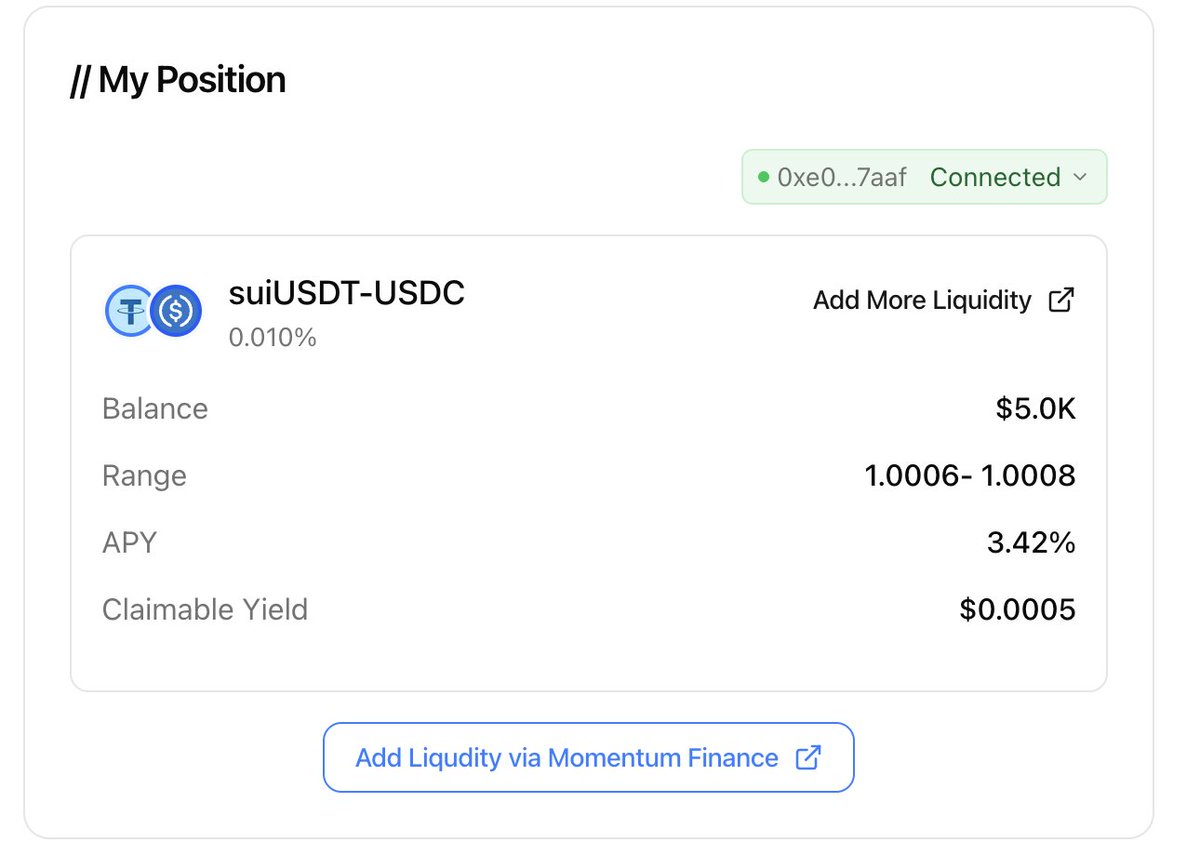Click the 0.010% fee tier text
1200x856 pixels.
tap(273, 338)
